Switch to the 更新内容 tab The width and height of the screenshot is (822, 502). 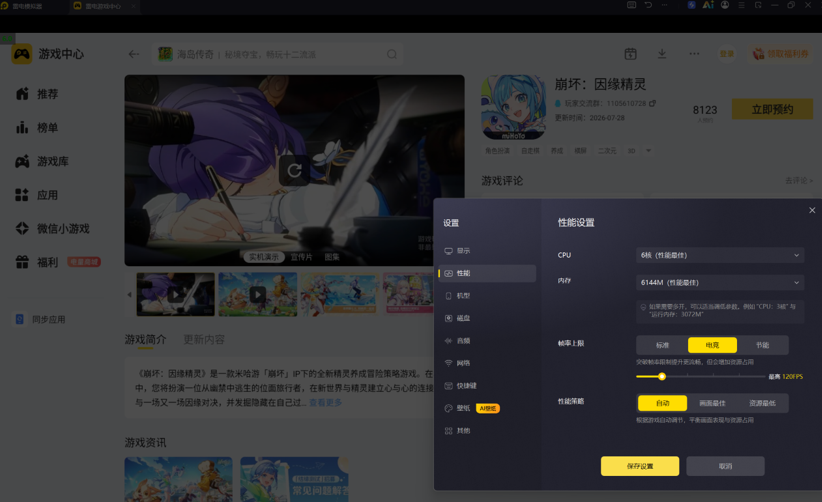(x=204, y=340)
